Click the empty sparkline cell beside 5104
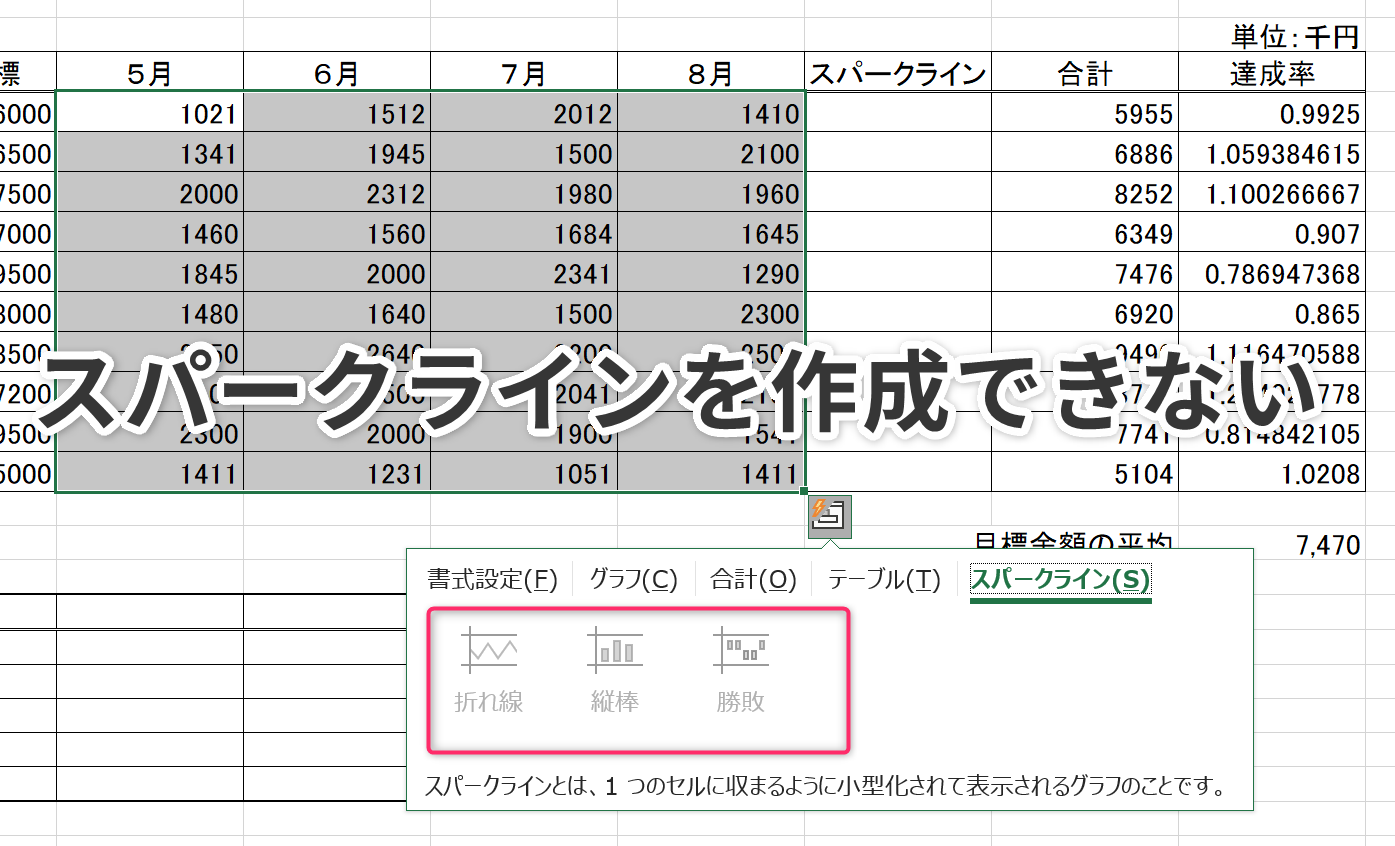Image resolution: width=1395 pixels, height=846 pixels. [x=898, y=472]
